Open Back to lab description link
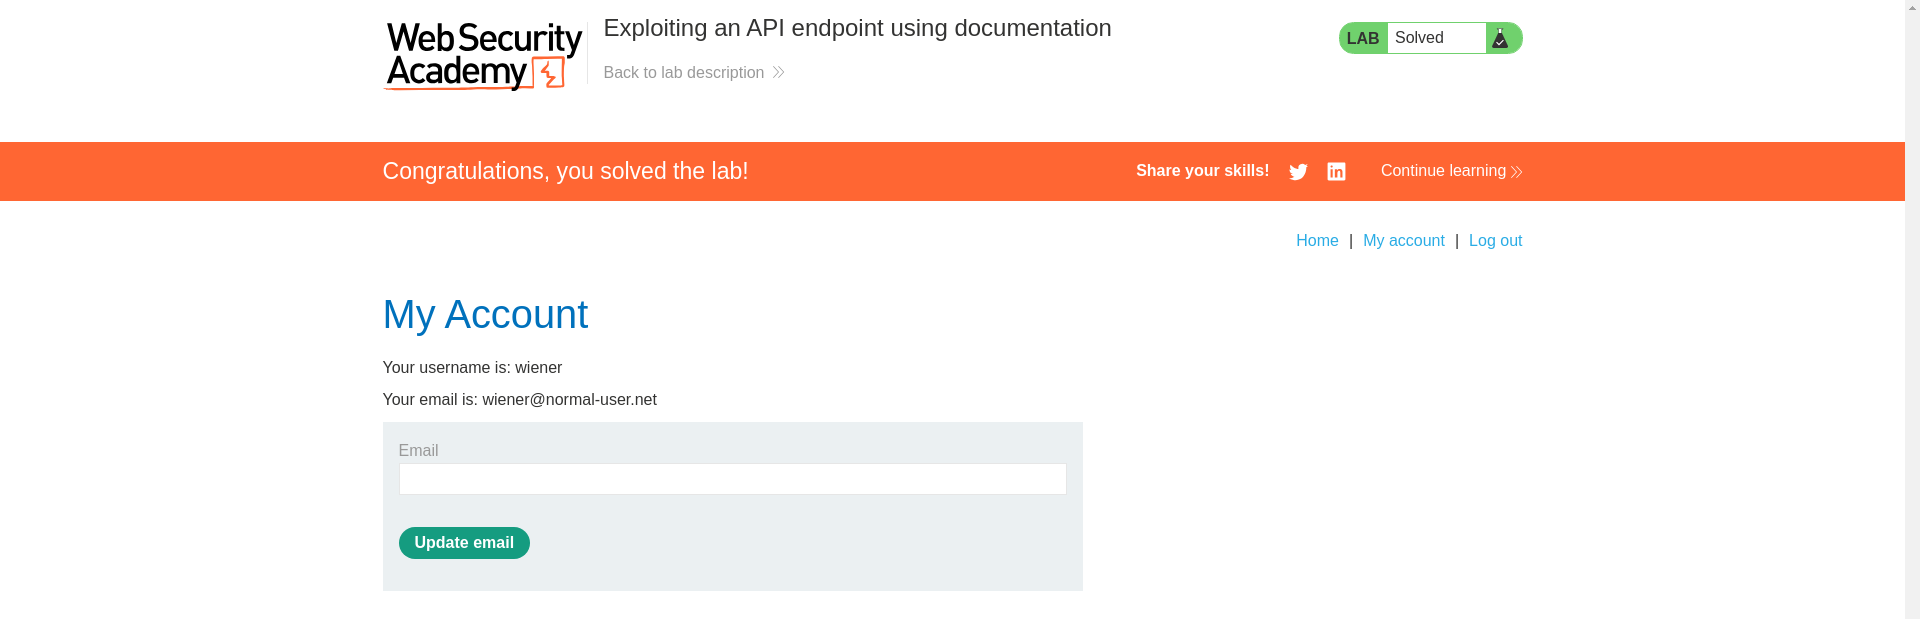Image resolution: width=1920 pixels, height=619 pixels. pos(693,73)
